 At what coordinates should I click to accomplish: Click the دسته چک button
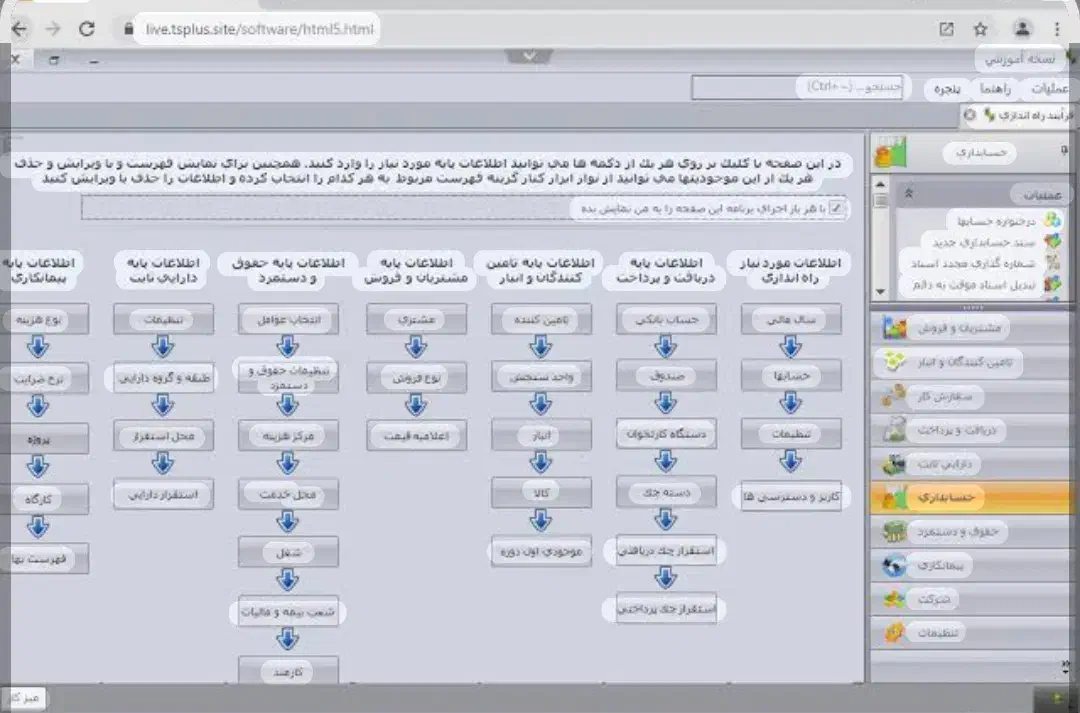666,492
